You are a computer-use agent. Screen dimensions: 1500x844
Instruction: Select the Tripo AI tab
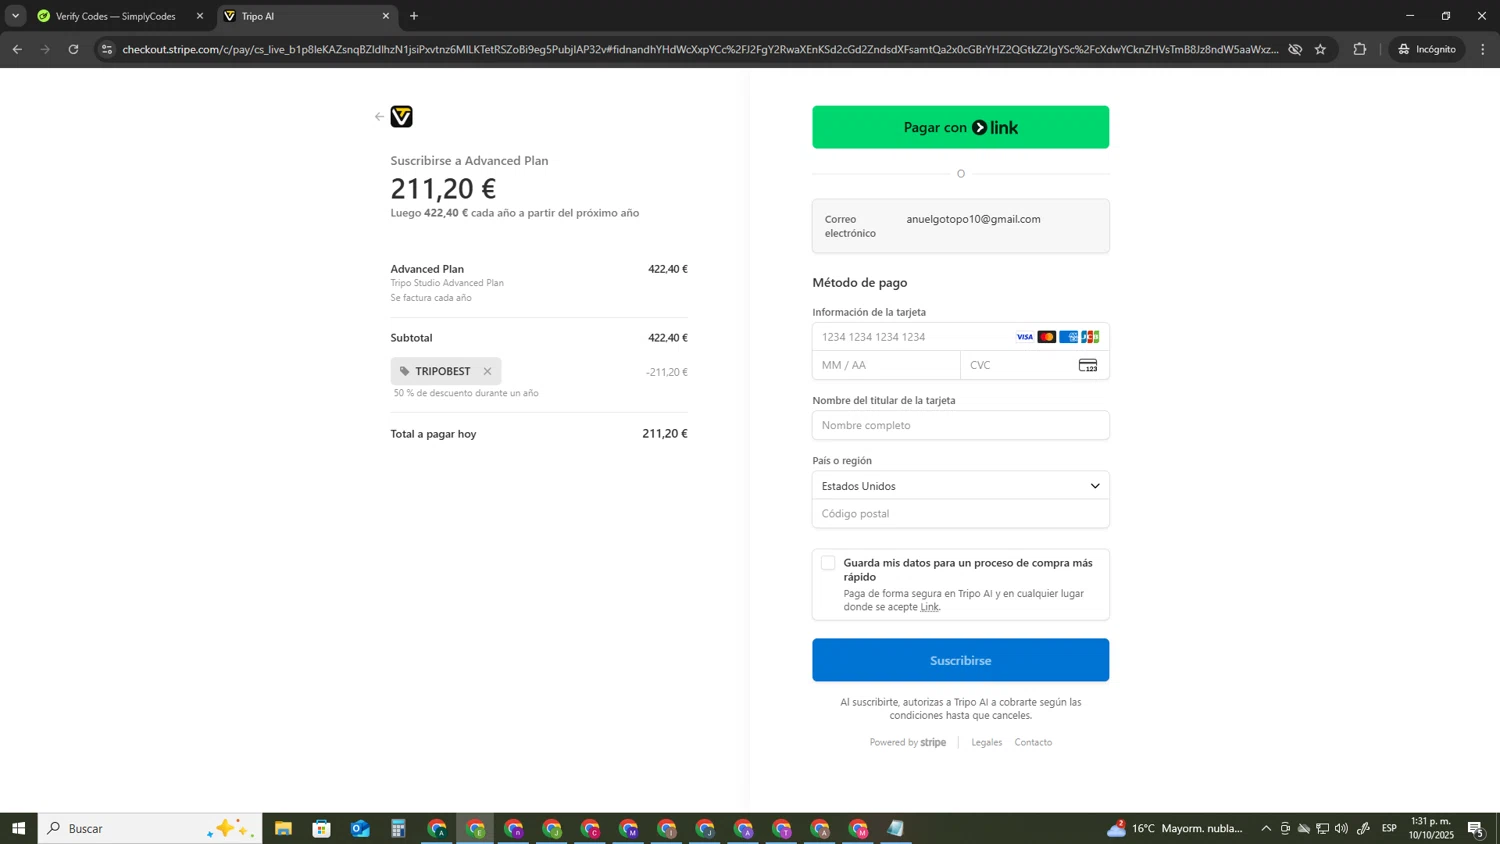coord(300,16)
